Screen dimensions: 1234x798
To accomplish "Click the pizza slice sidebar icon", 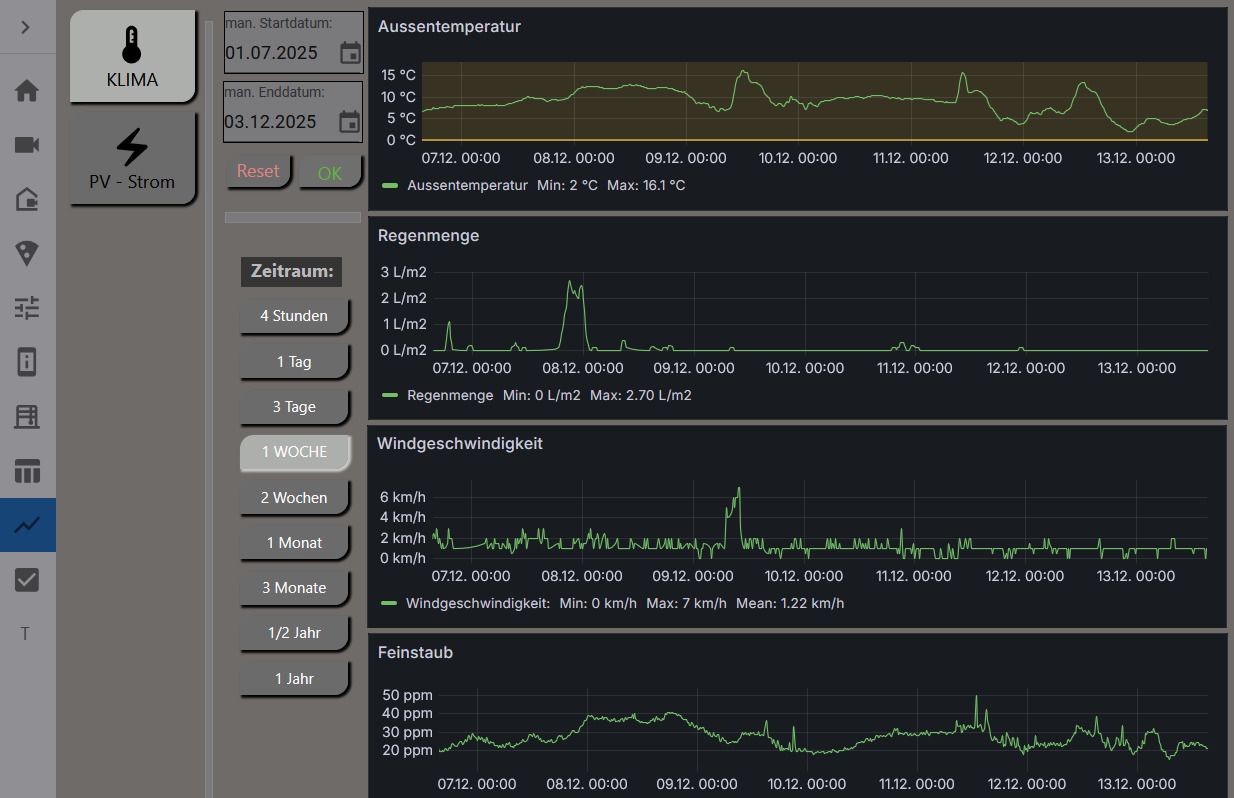I will [27, 254].
